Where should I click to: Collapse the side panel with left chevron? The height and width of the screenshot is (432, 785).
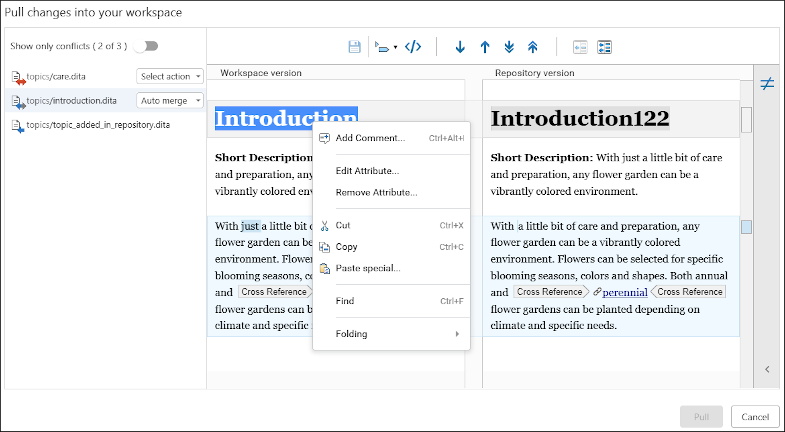point(767,369)
